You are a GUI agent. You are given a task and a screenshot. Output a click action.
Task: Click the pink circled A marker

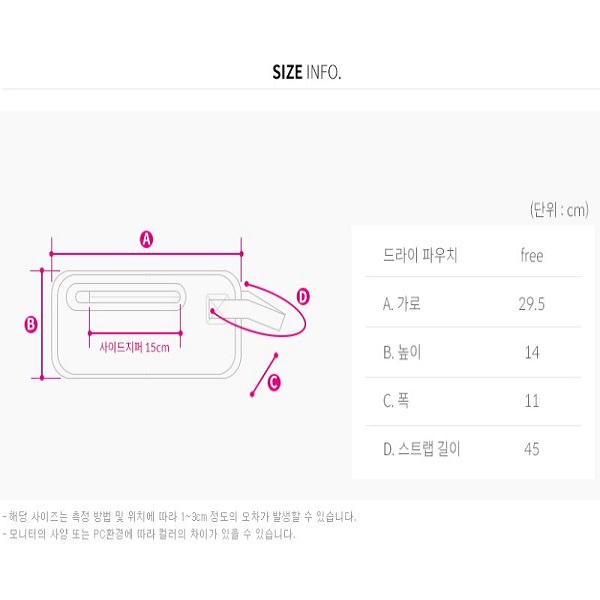pos(146,240)
